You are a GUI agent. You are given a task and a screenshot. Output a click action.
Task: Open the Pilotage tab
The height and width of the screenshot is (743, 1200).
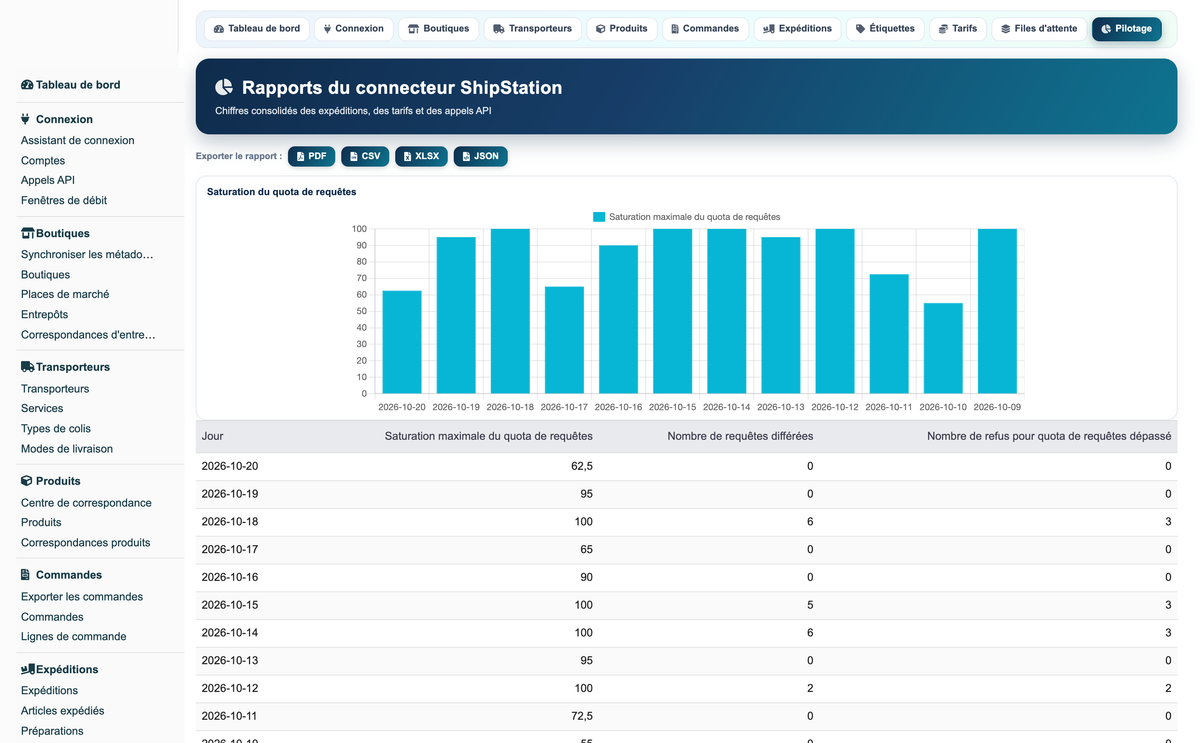1126,29
